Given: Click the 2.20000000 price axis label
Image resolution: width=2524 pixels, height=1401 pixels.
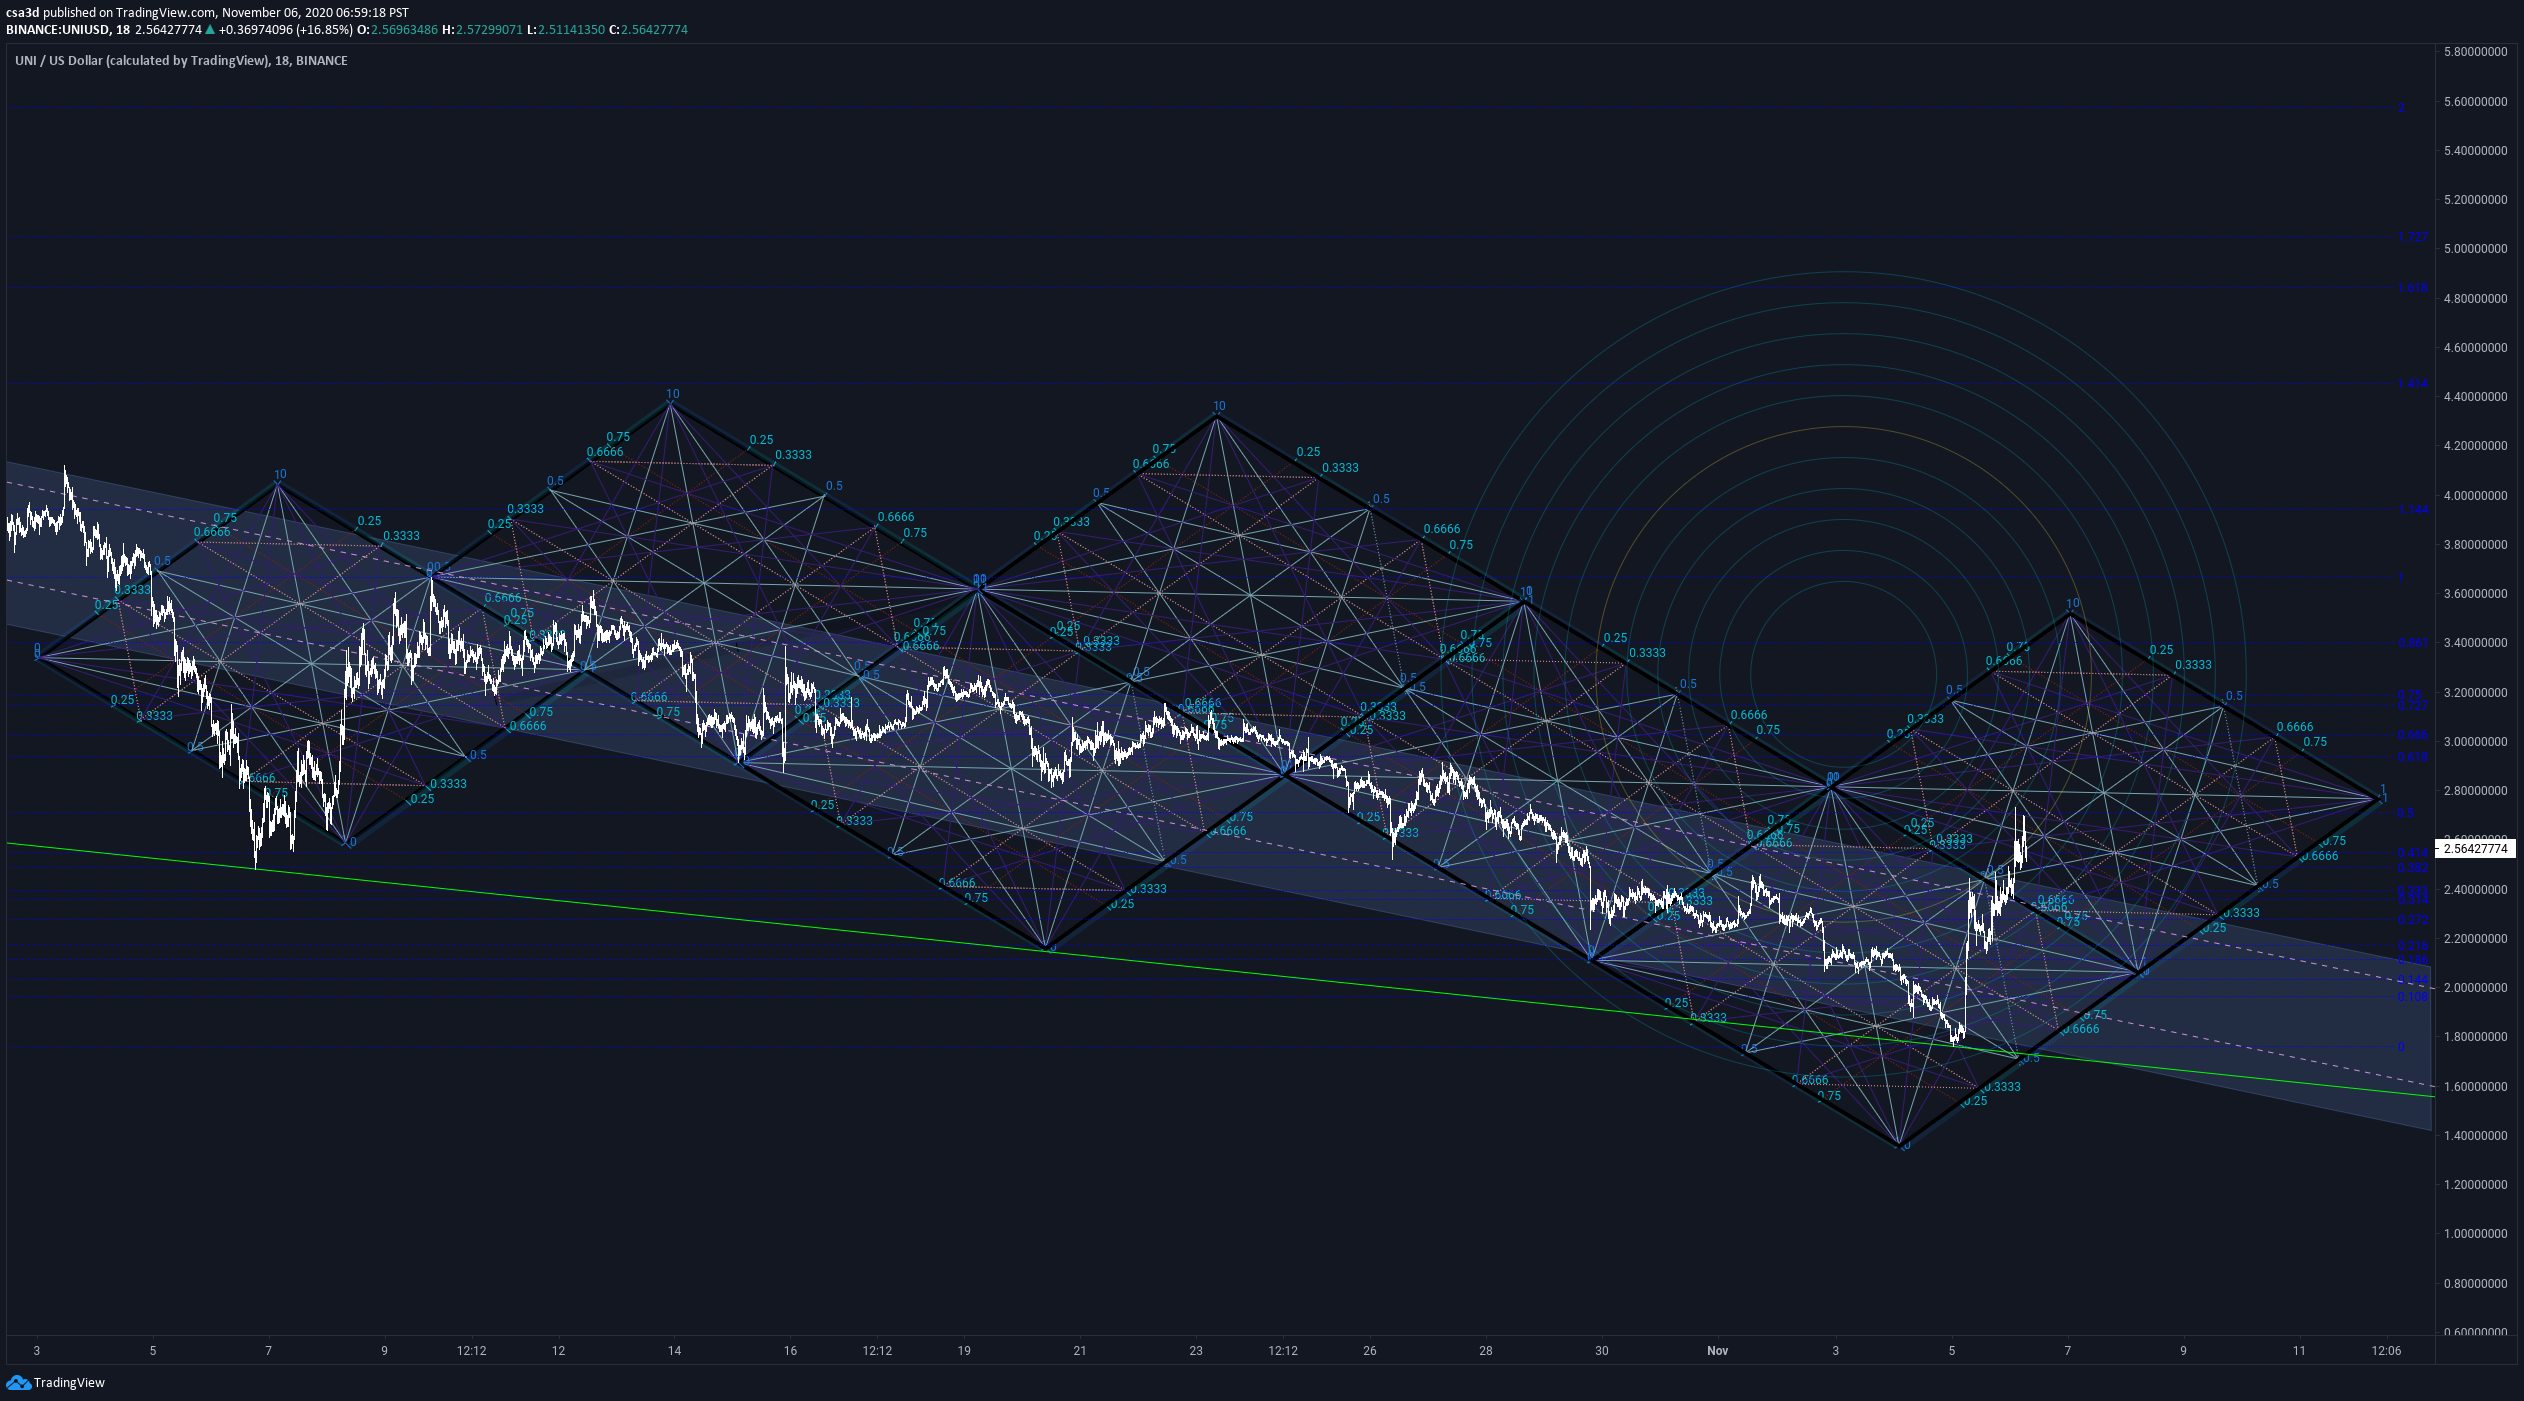Looking at the screenshot, I should click(x=2476, y=939).
